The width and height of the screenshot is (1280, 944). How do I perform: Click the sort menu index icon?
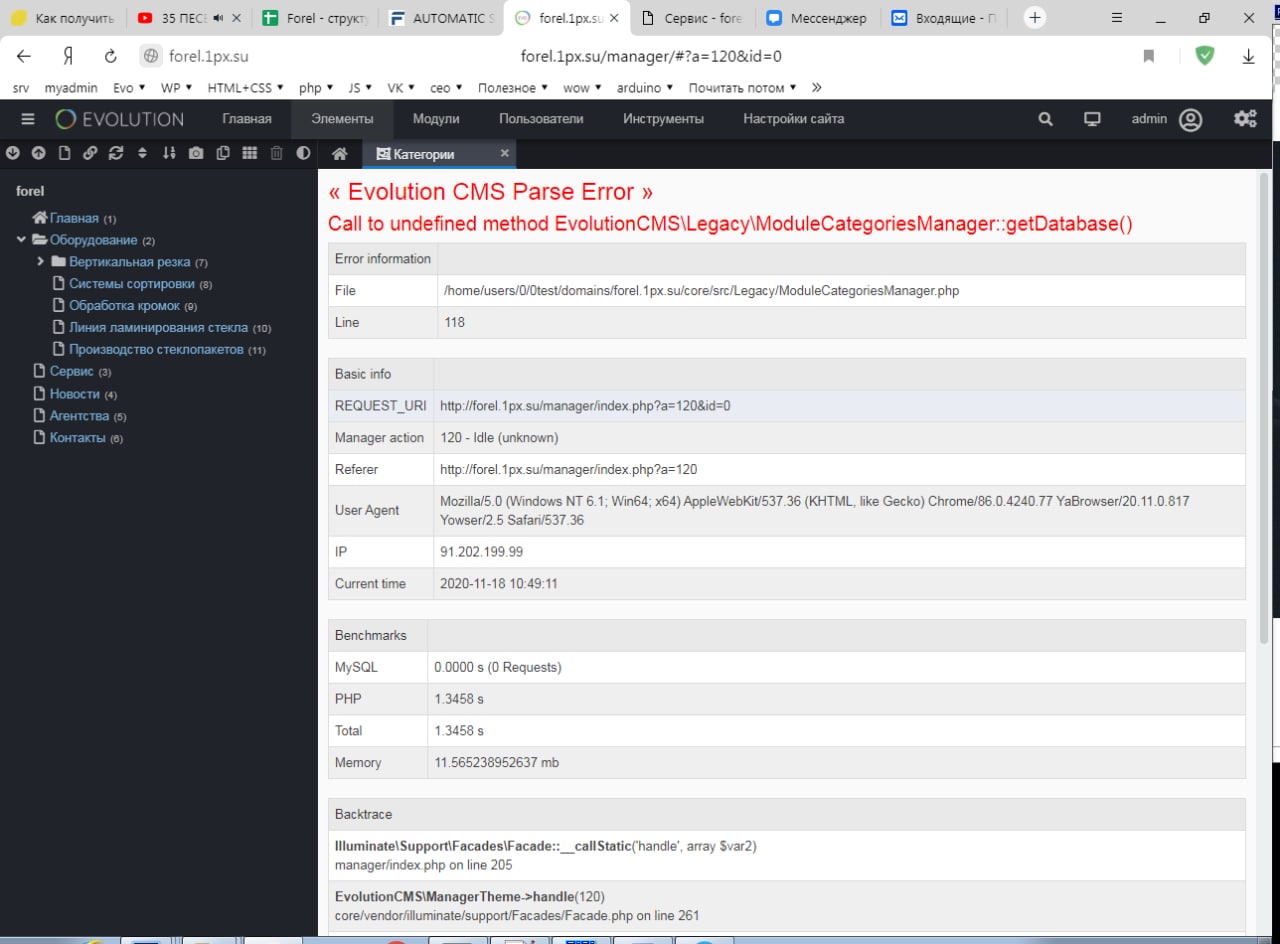coord(169,153)
